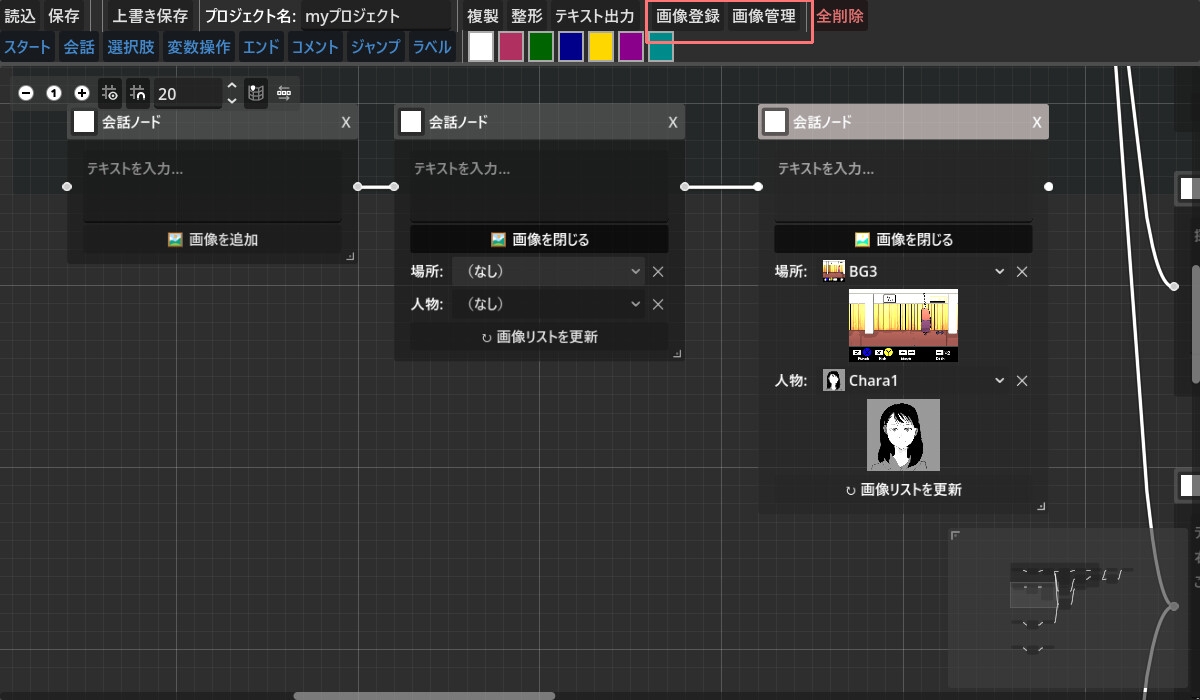Click the arrange nodes icon
Viewport: 1200px width, 700px height.
click(284, 93)
